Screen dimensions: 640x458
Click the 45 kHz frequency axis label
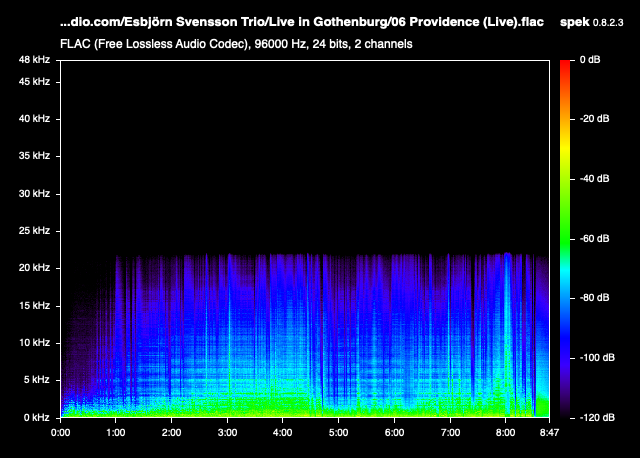[34, 82]
